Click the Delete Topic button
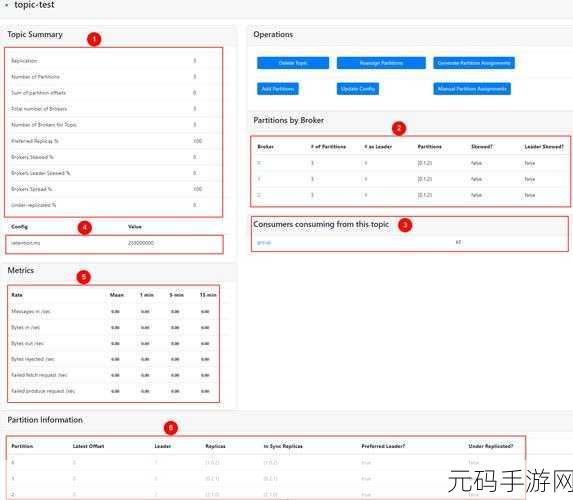Viewport: 573px width, 500px height. pos(293,63)
